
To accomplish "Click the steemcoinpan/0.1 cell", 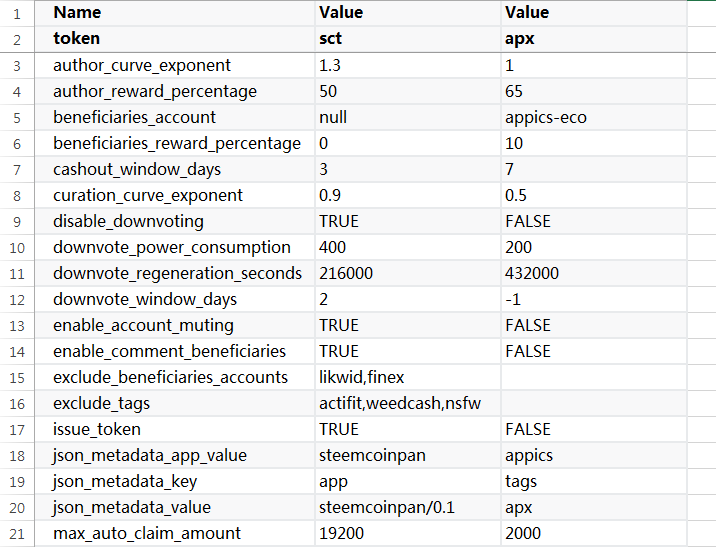I will [387, 507].
